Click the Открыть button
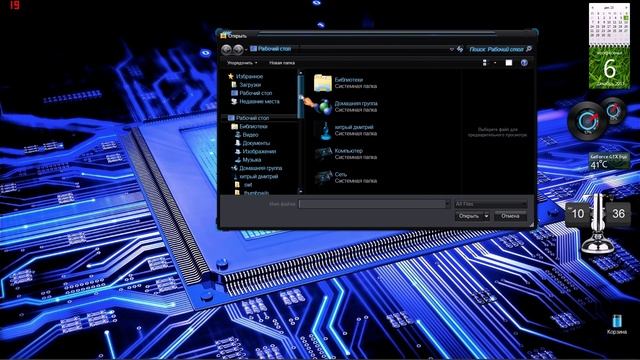 click(x=469, y=216)
